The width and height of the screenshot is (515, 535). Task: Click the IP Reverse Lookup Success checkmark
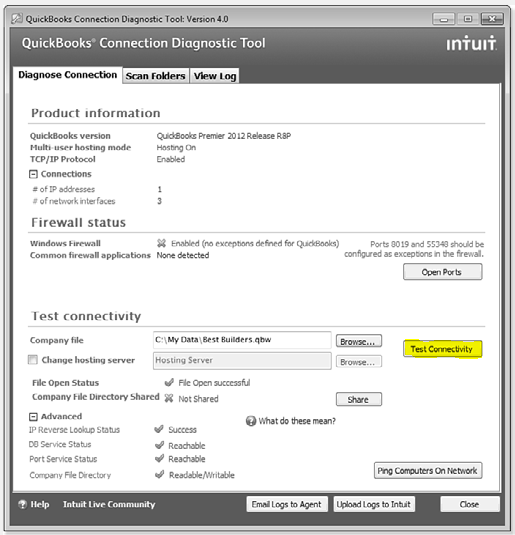(x=159, y=429)
